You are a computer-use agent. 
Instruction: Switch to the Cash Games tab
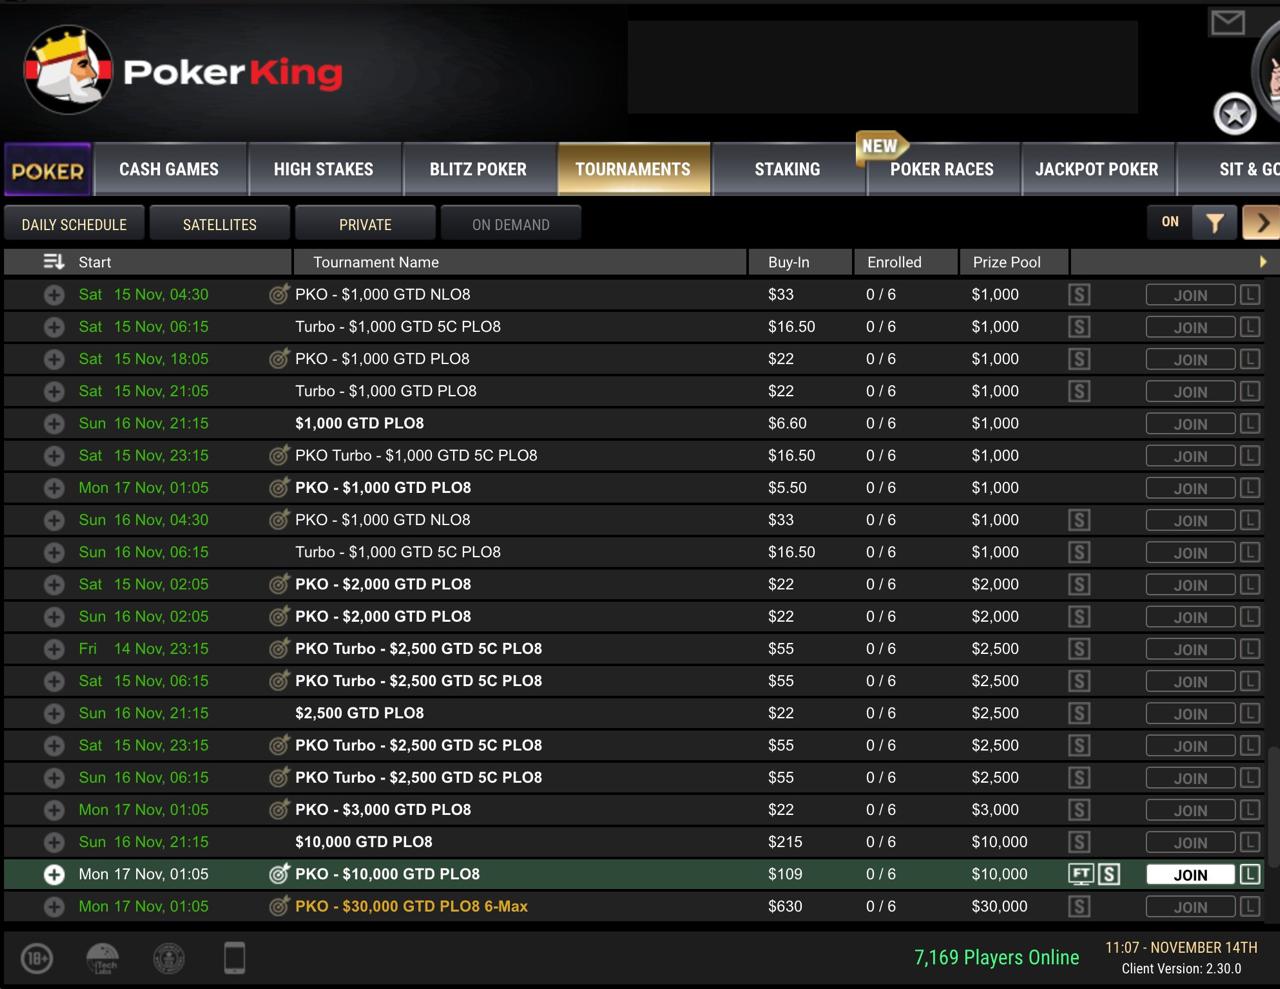169,169
